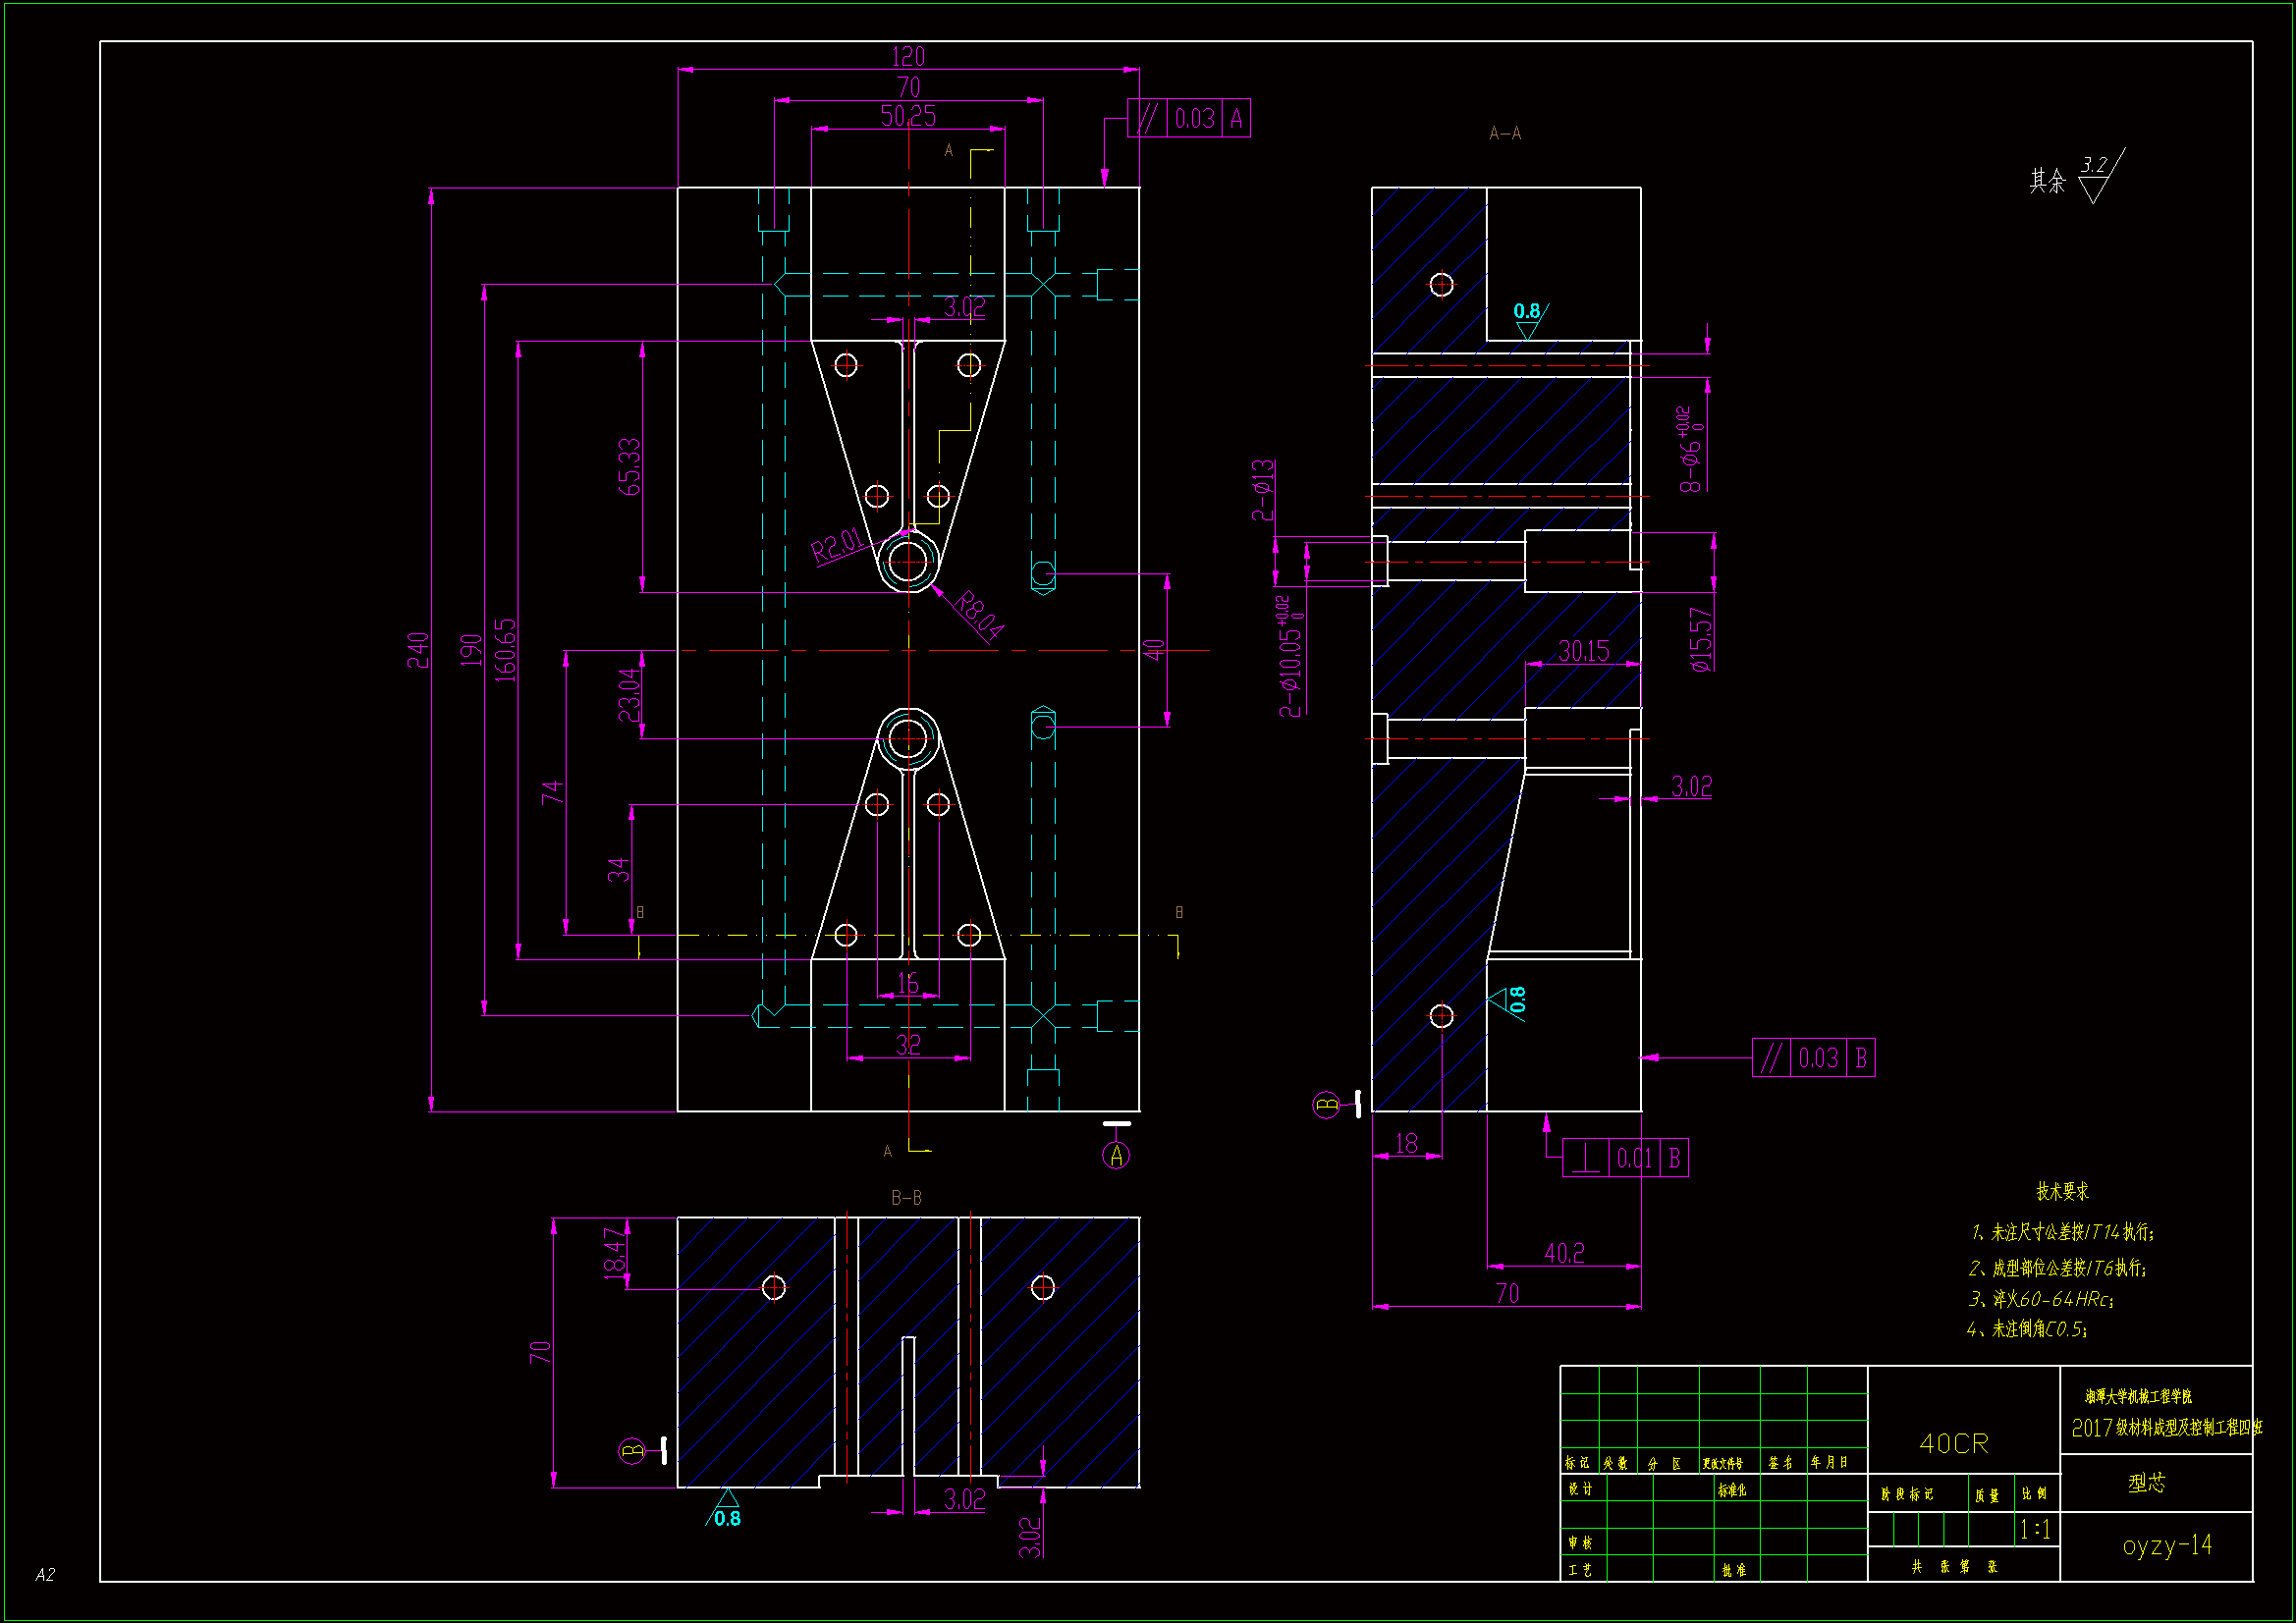Click the parallelism 0.03 A tolerance frame
Screen dimensions: 2296x1623
pos(1188,119)
